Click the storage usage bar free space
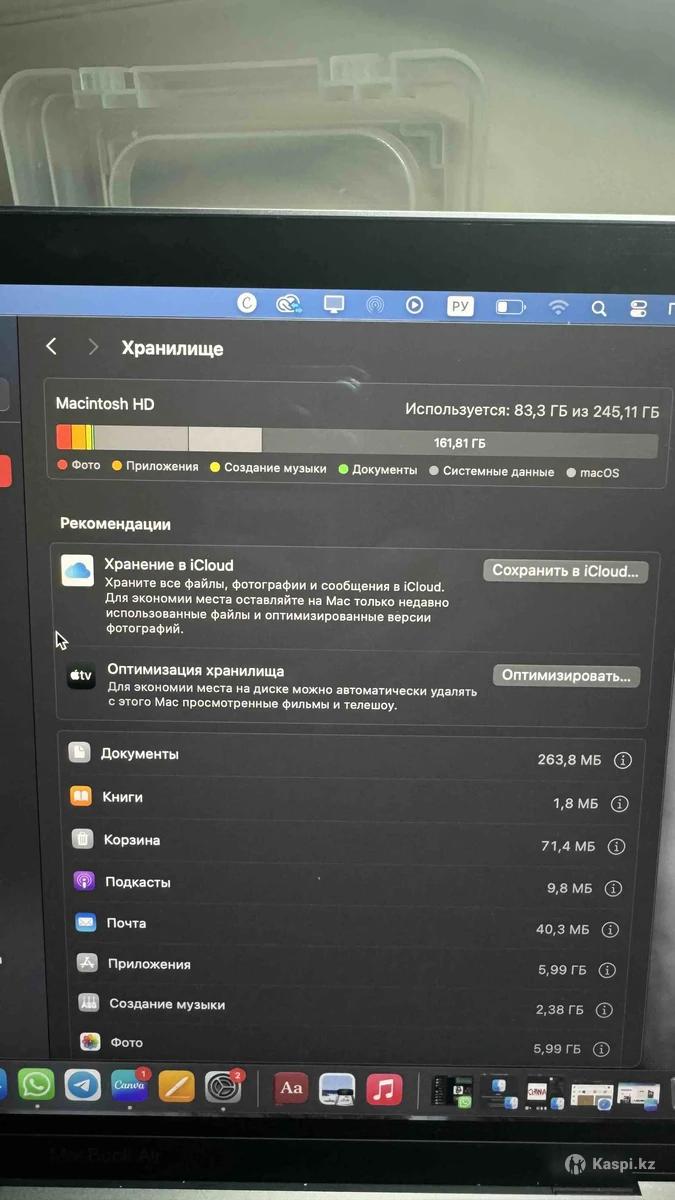 [459, 442]
